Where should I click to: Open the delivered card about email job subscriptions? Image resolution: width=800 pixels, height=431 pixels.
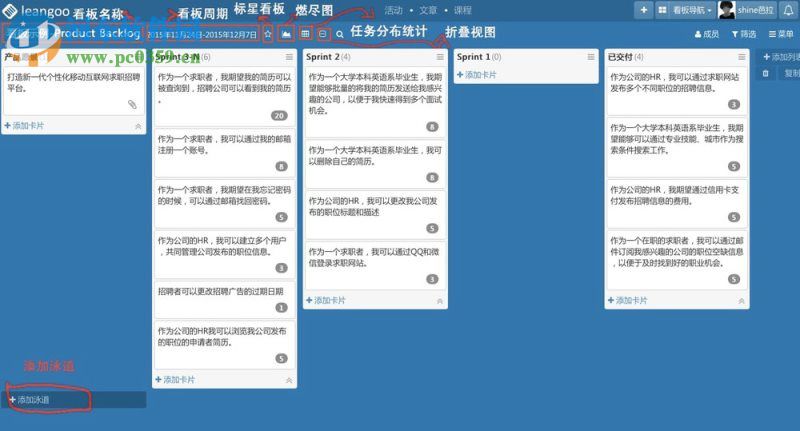click(677, 260)
